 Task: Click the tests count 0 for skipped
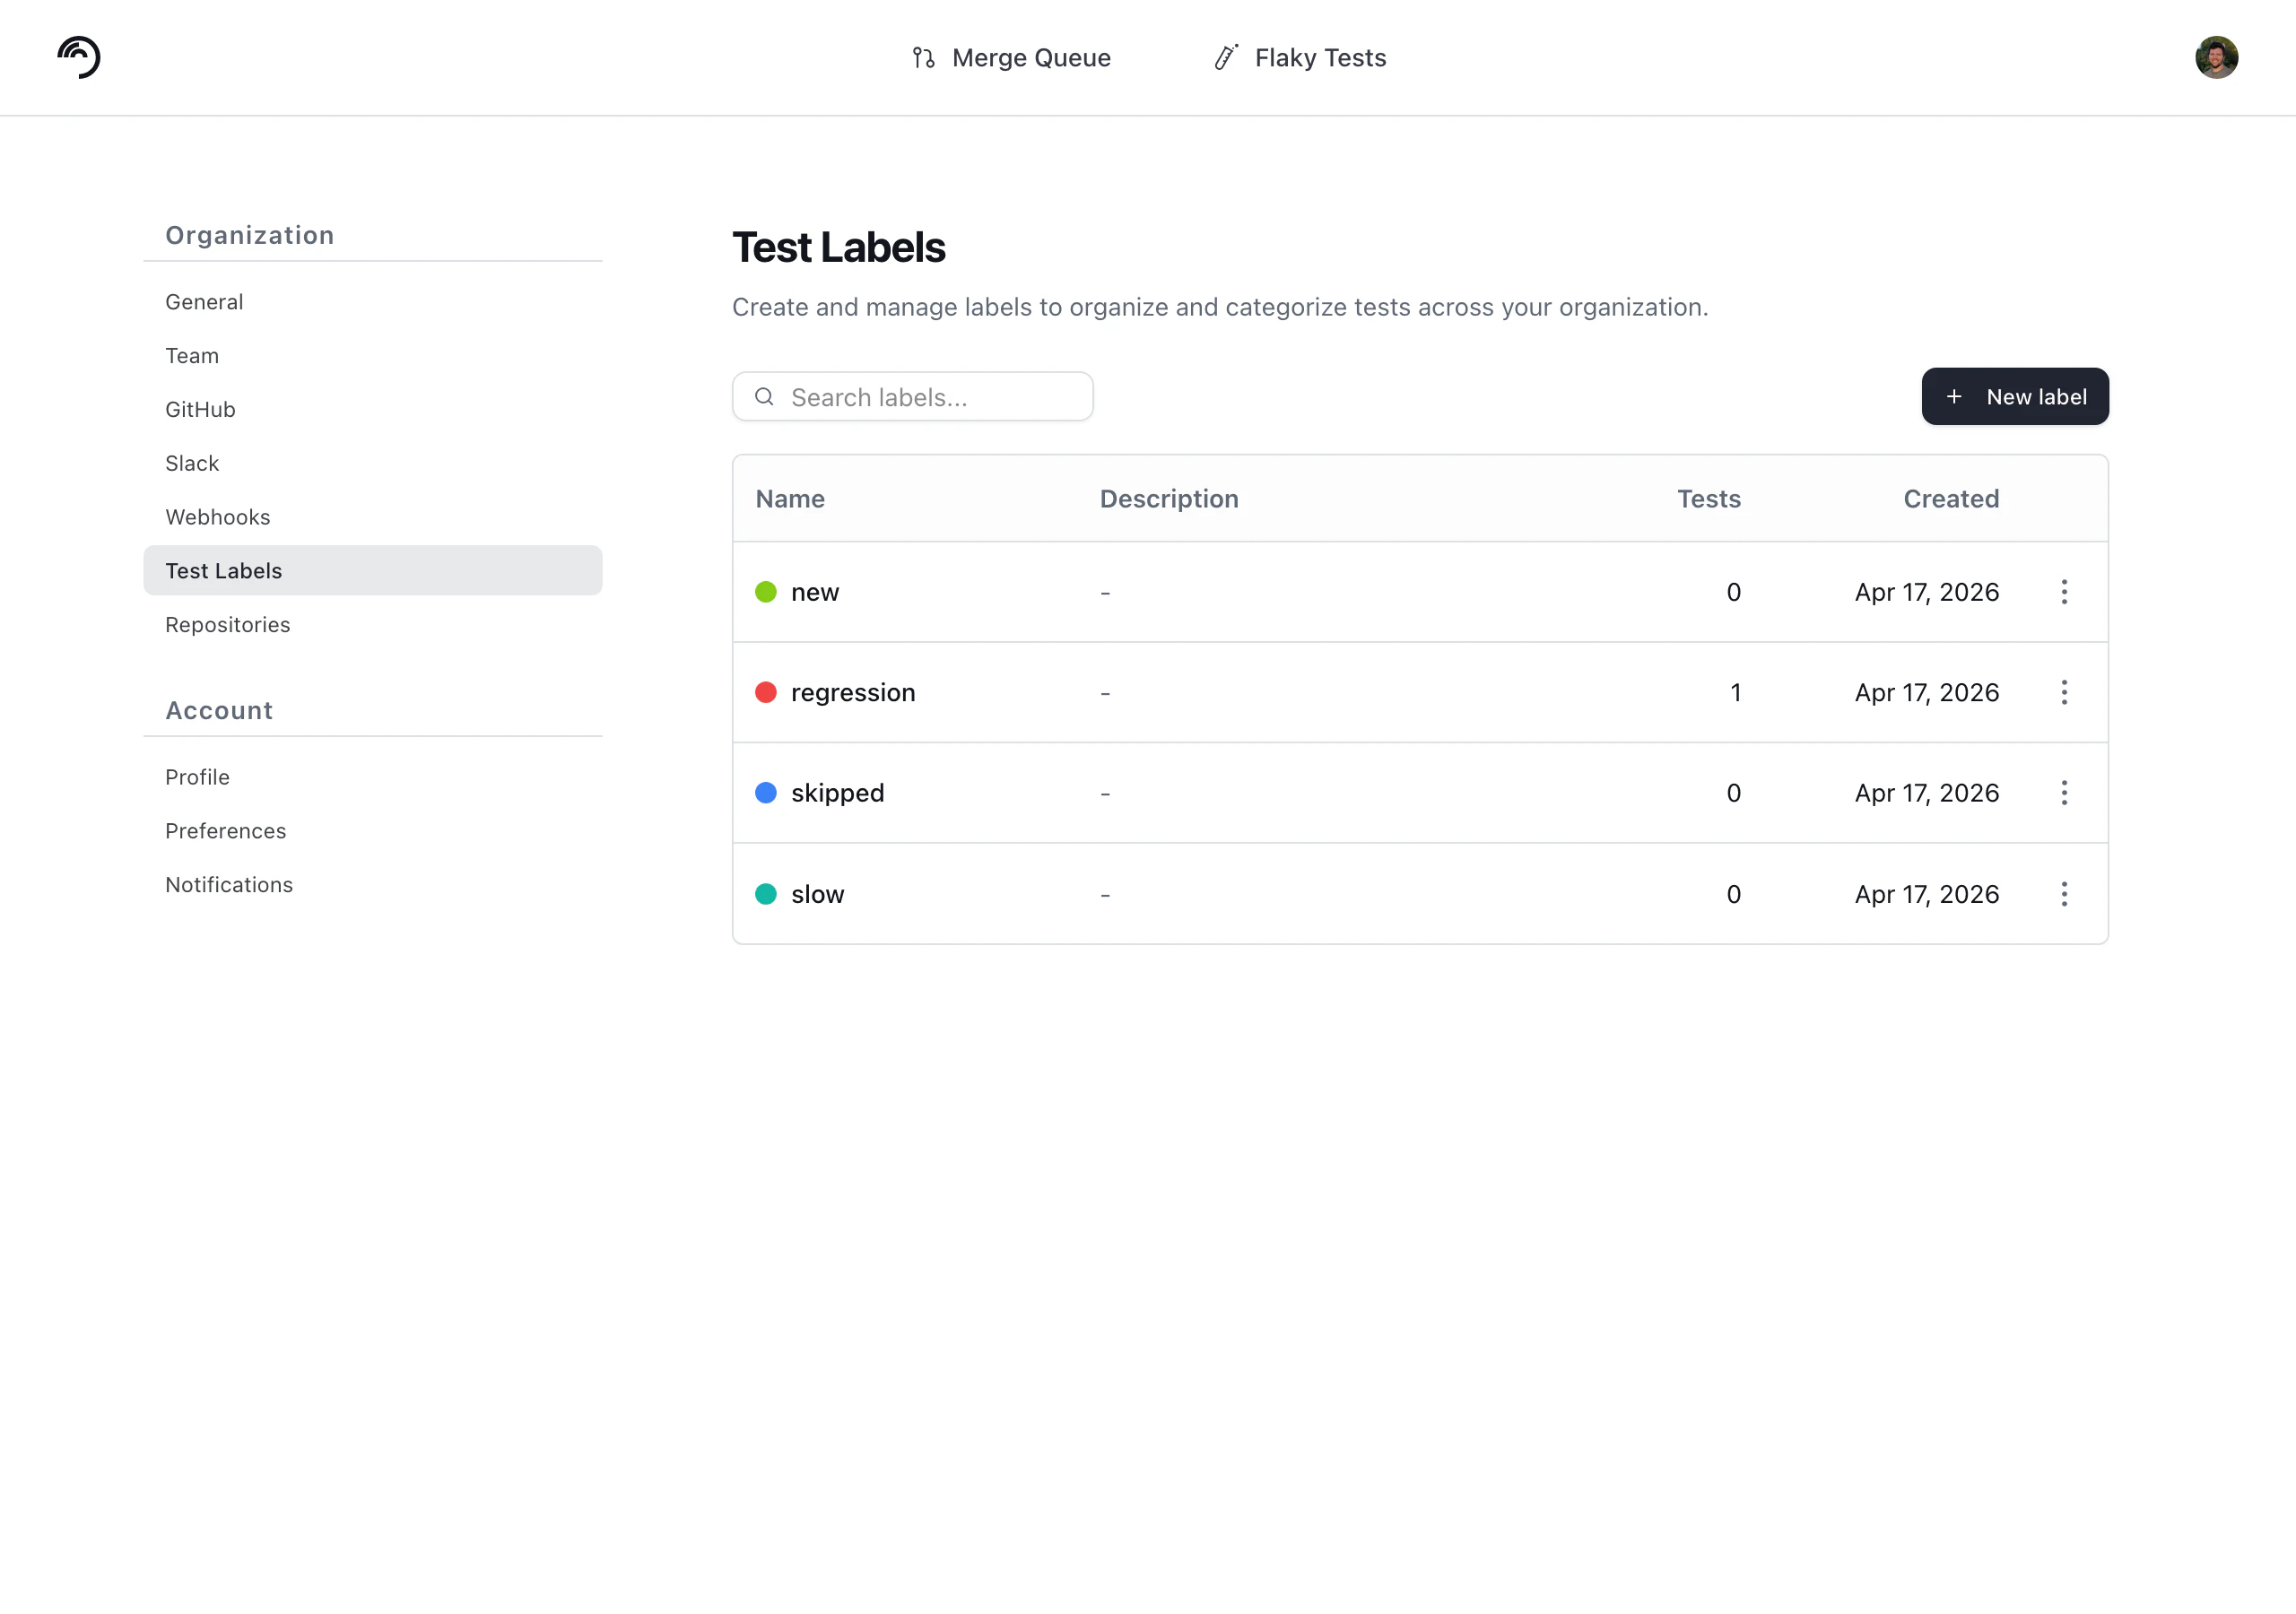click(x=1734, y=793)
